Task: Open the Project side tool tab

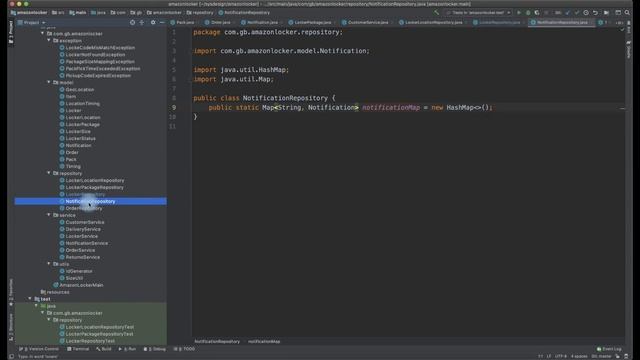Action: (11, 31)
